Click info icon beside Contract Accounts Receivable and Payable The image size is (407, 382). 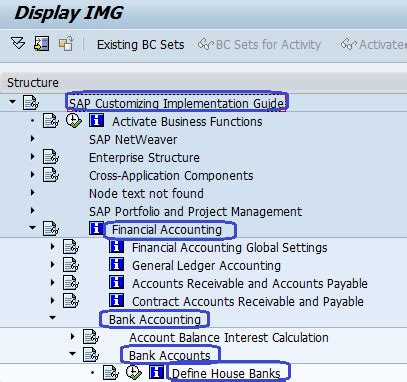(x=116, y=300)
